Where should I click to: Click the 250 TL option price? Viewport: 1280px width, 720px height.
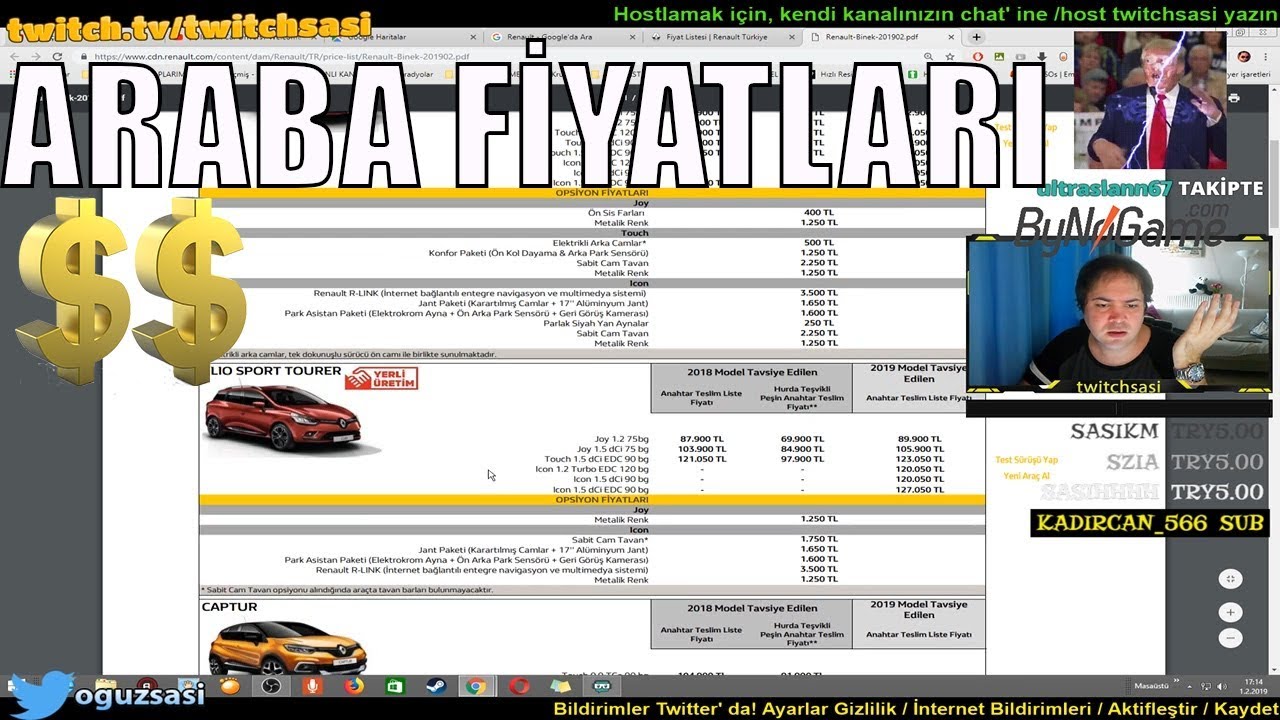point(819,323)
